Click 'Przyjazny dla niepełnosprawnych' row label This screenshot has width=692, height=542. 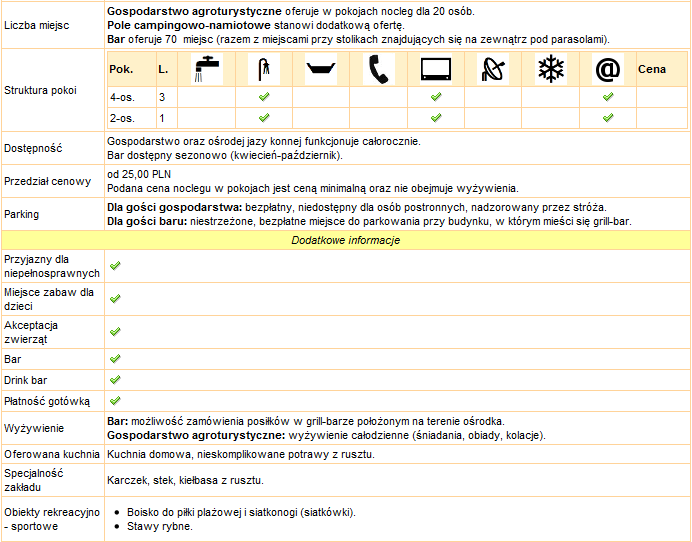[52, 266]
